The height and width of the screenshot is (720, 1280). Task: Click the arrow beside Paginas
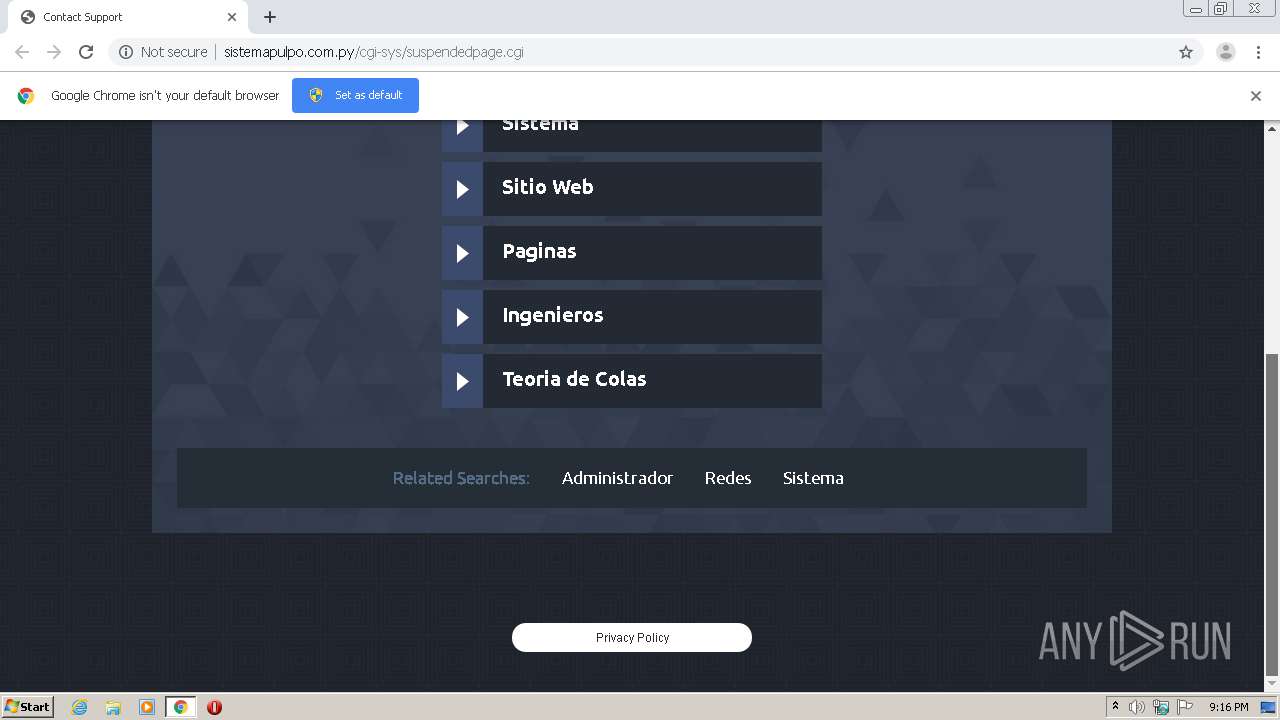click(x=462, y=253)
